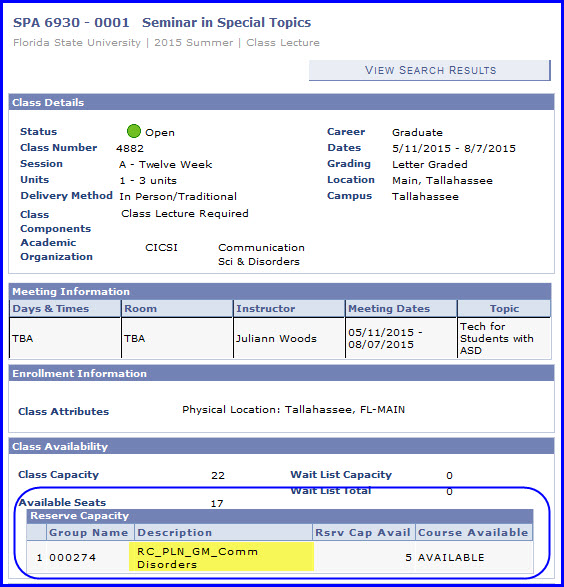Click the Reserve Capacity table header
564x587 pixels.
pos(280,516)
